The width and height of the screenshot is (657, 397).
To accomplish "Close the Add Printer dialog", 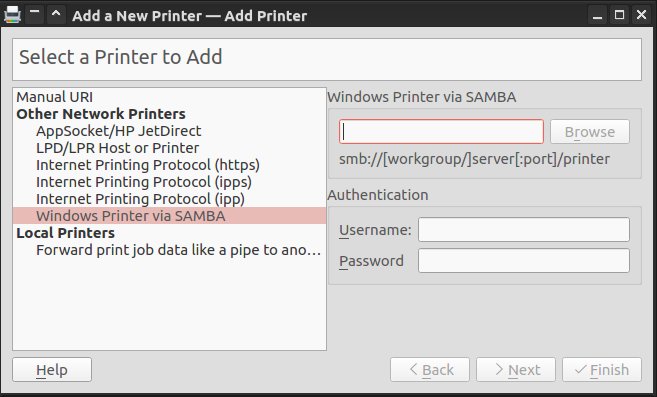I will point(641,15).
